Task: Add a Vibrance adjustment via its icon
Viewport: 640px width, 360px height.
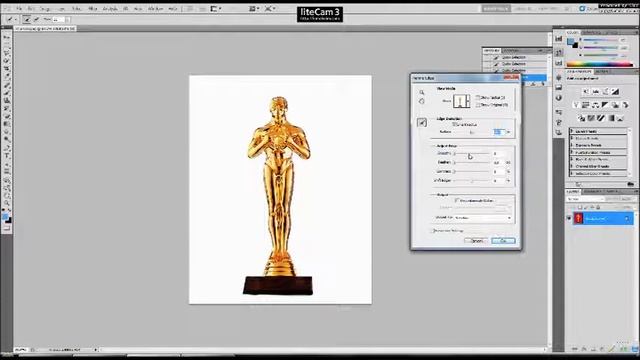Action: pyautogui.click(x=576, y=105)
